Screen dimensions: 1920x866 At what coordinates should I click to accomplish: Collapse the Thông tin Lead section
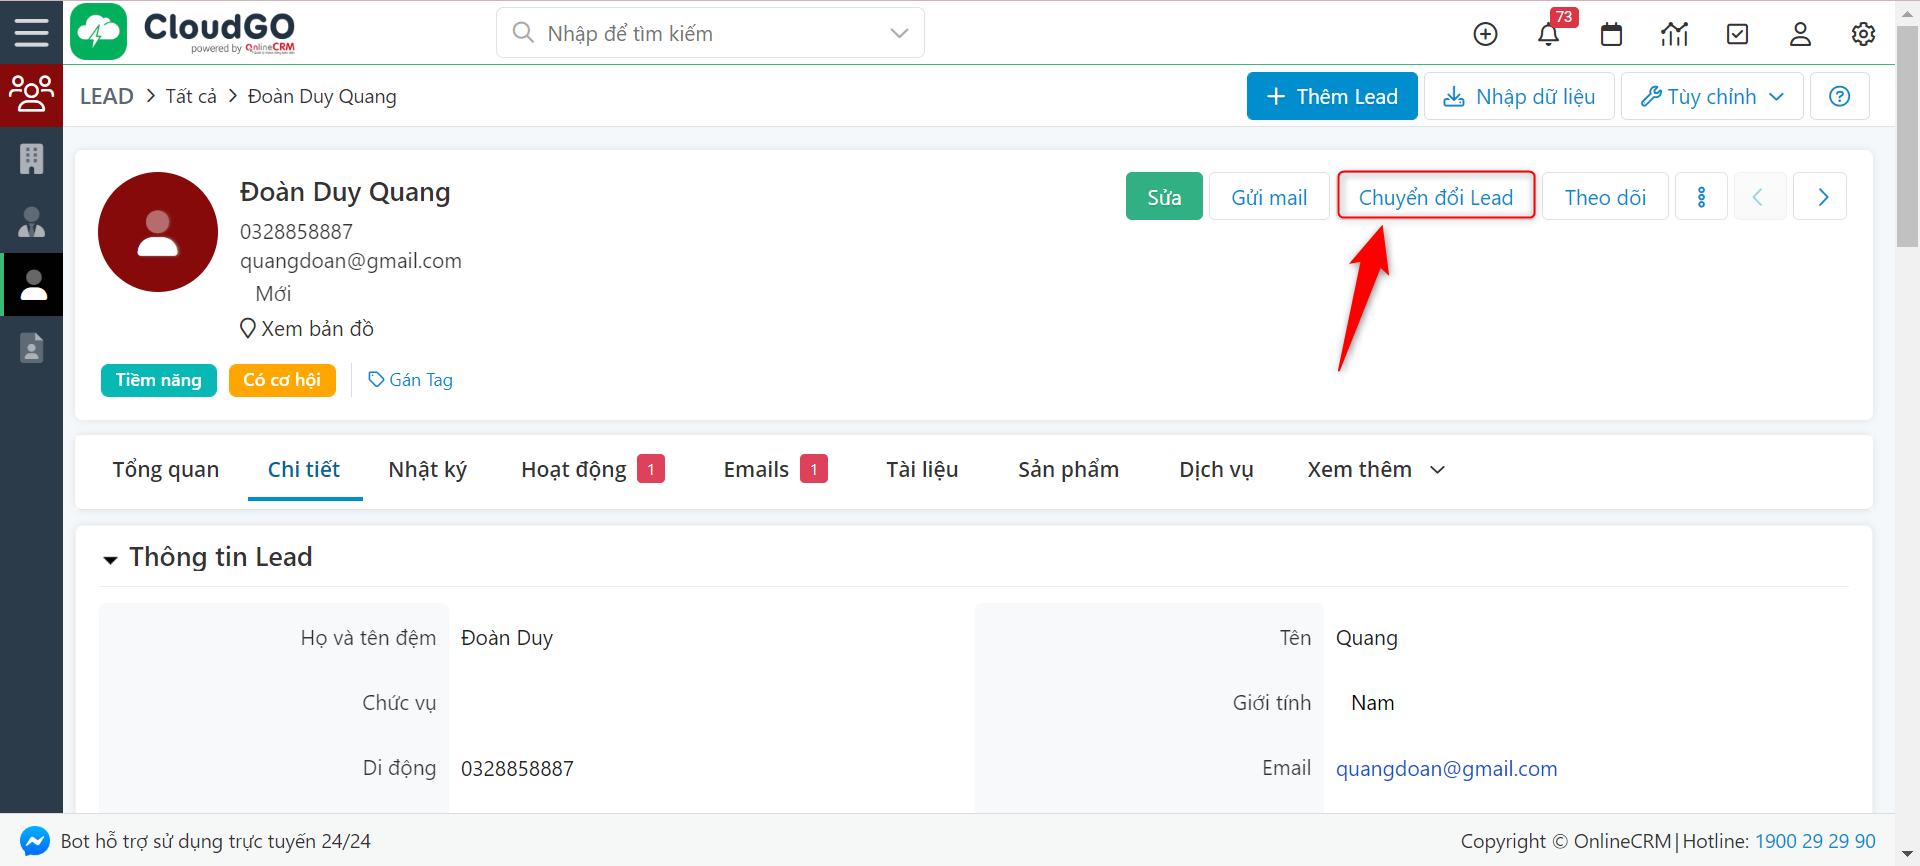click(x=110, y=559)
